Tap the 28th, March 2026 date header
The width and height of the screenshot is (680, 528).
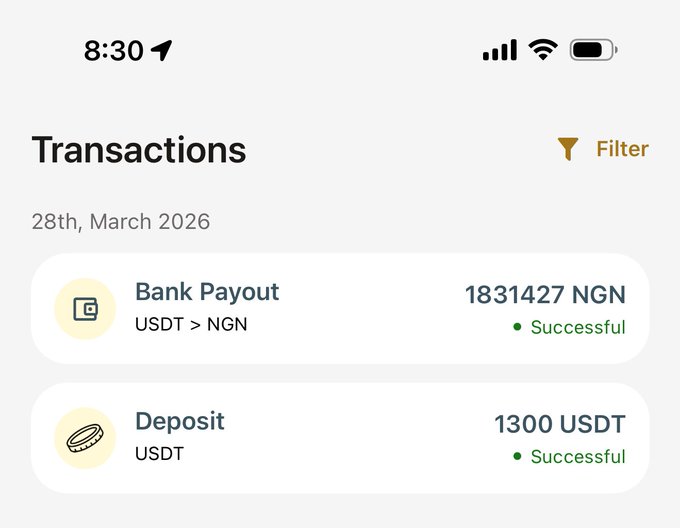tap(121, 221)
